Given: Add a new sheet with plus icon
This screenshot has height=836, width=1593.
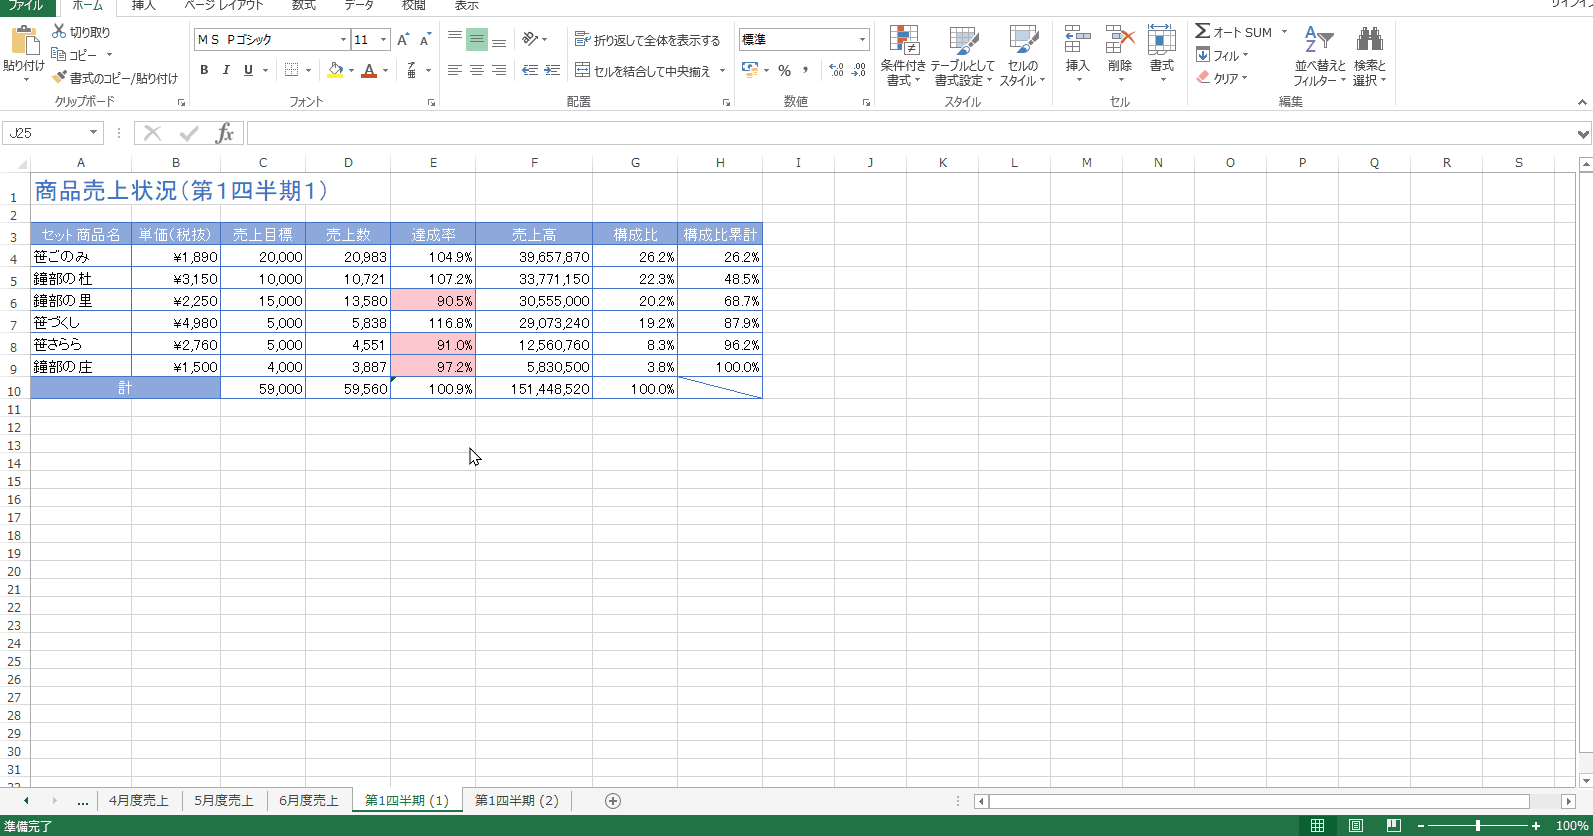Looking at the screenshot, I should (x=613, y=801).
